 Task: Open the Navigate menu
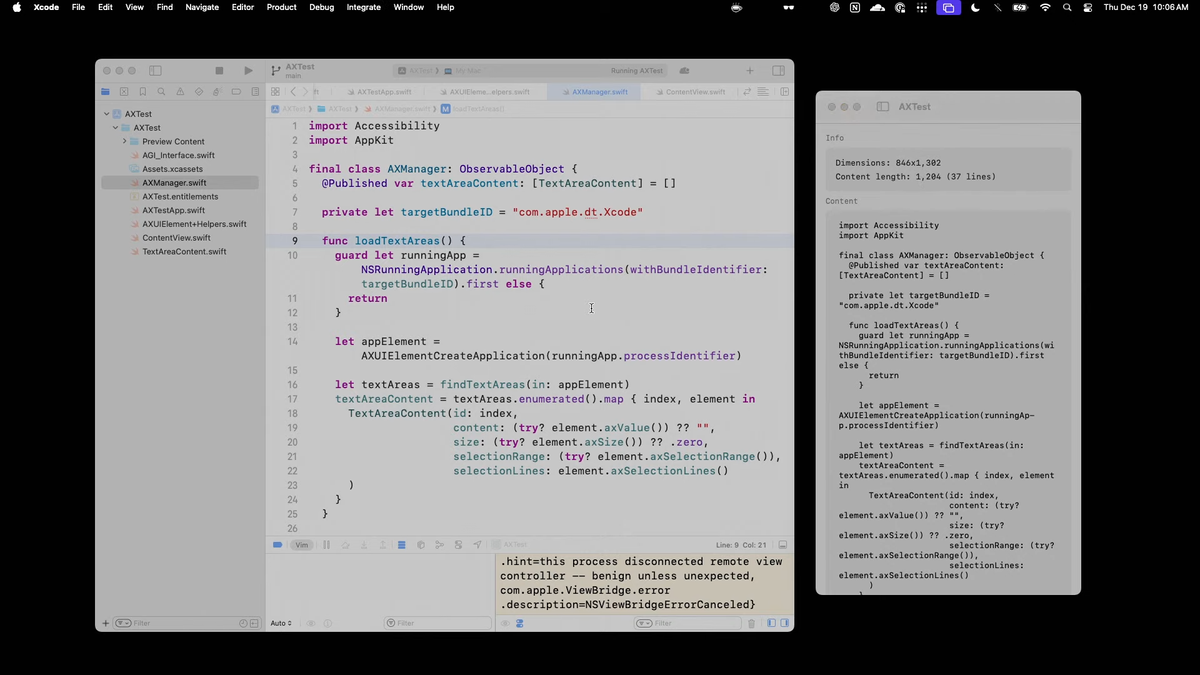(x=201, y=7)
